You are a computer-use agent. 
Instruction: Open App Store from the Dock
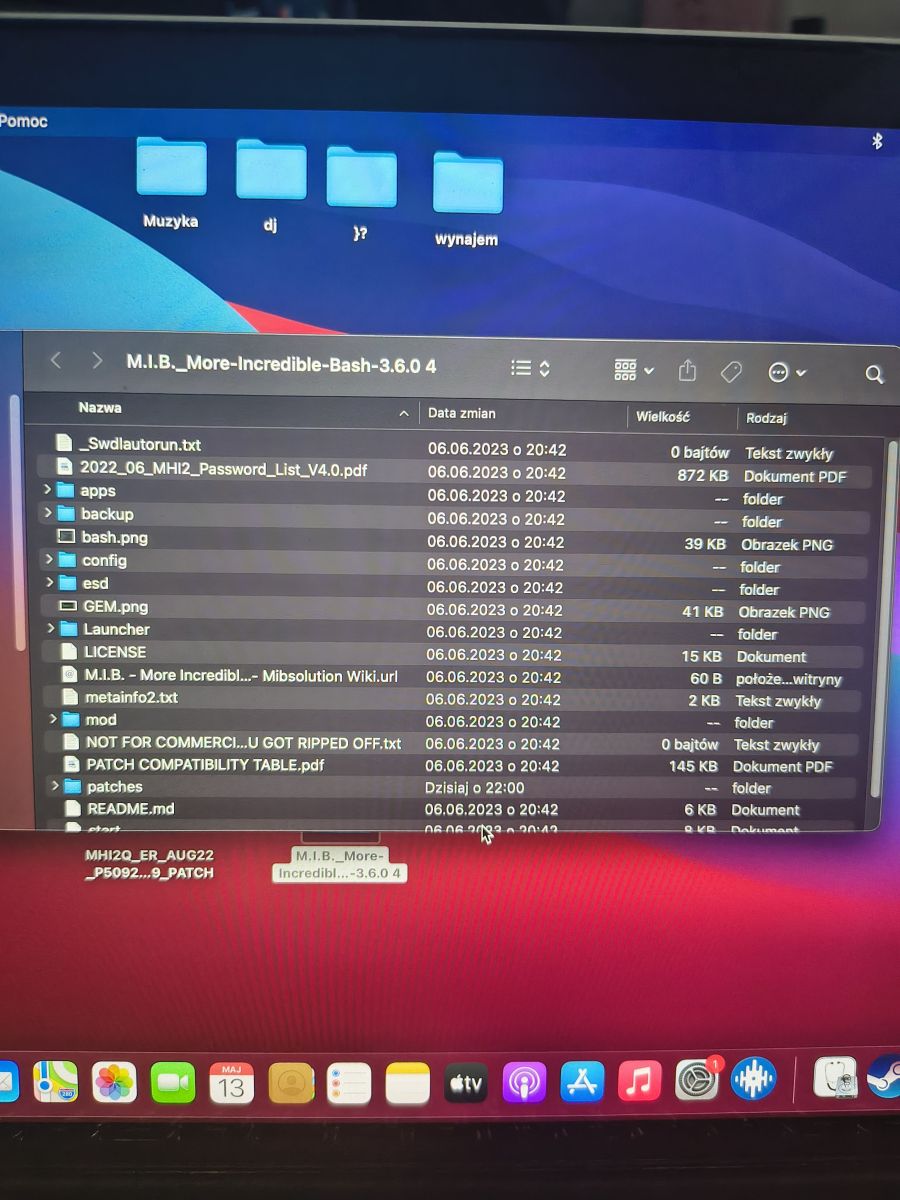(x=582, y=1082)
